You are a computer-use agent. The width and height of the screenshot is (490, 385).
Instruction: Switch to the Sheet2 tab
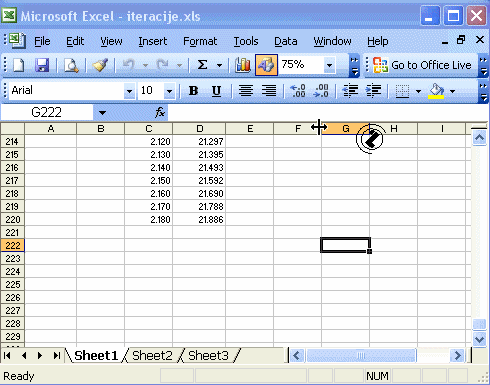[152, 356]
